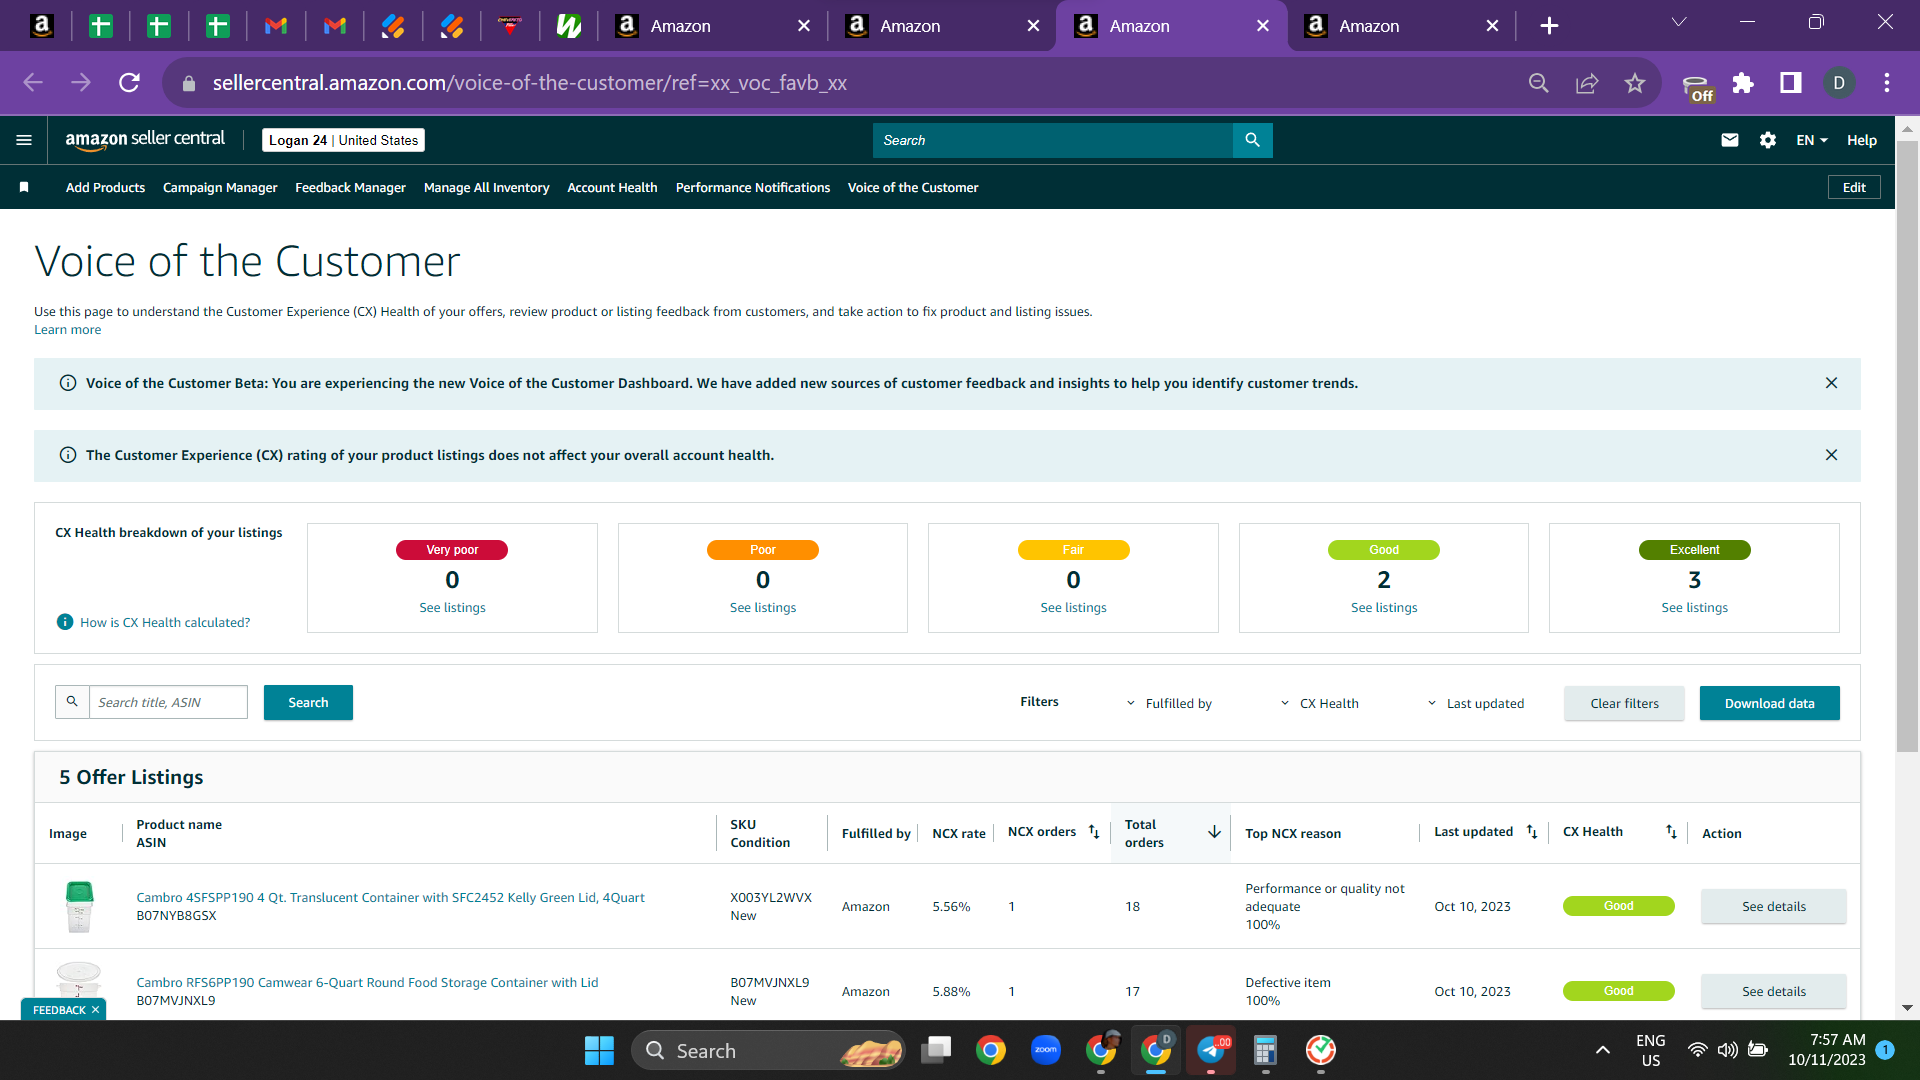Click See listings under Good
Image resolution: width=1920 pixels, height=1080 pixels.
[x=1383, y=607]
